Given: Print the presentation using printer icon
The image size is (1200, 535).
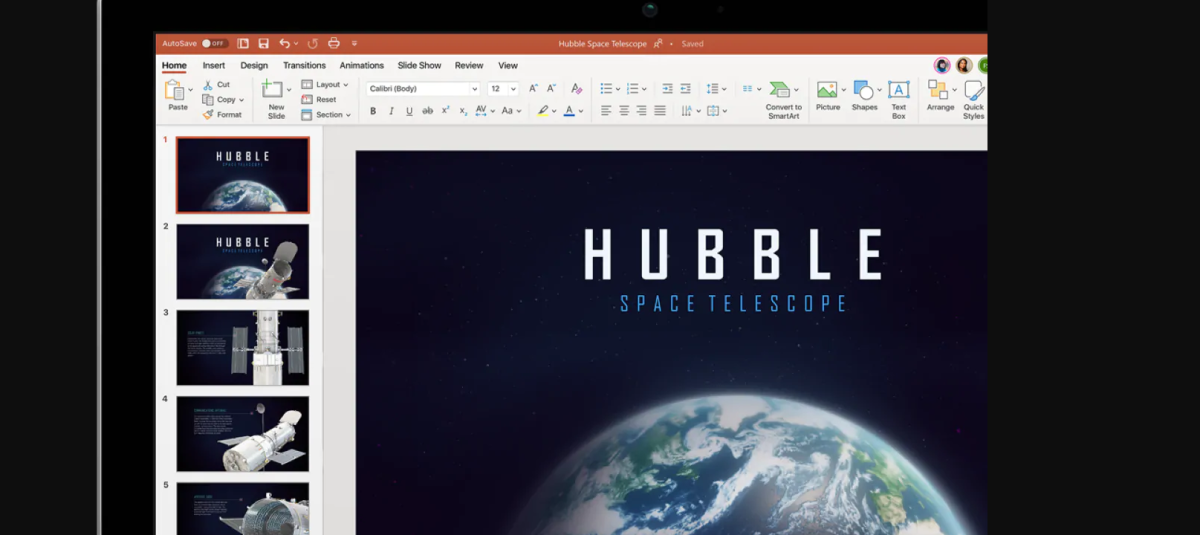Looking at the screenshot, I should coord(334,44).
